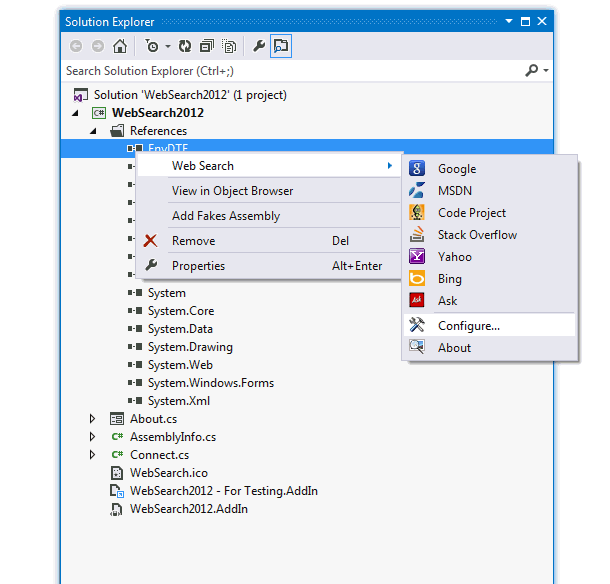This screenshot has height=584, width=610.
Task: Choose Properties in context menu
Action: point(268,265)
